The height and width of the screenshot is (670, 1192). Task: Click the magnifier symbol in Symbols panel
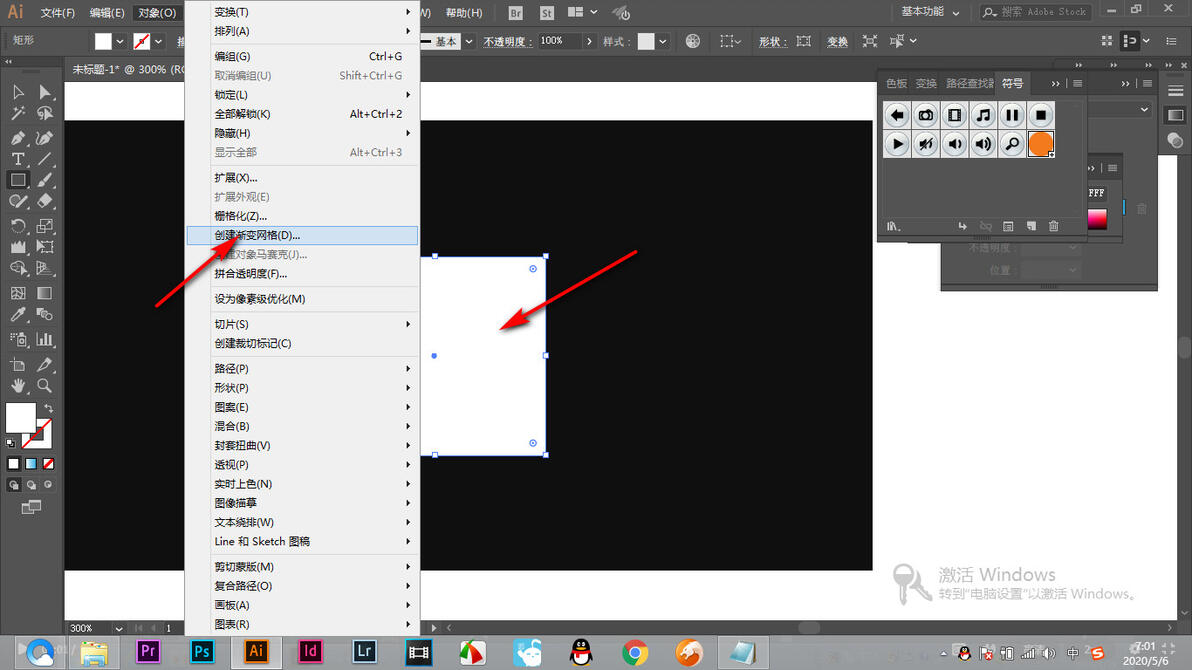1012,144
